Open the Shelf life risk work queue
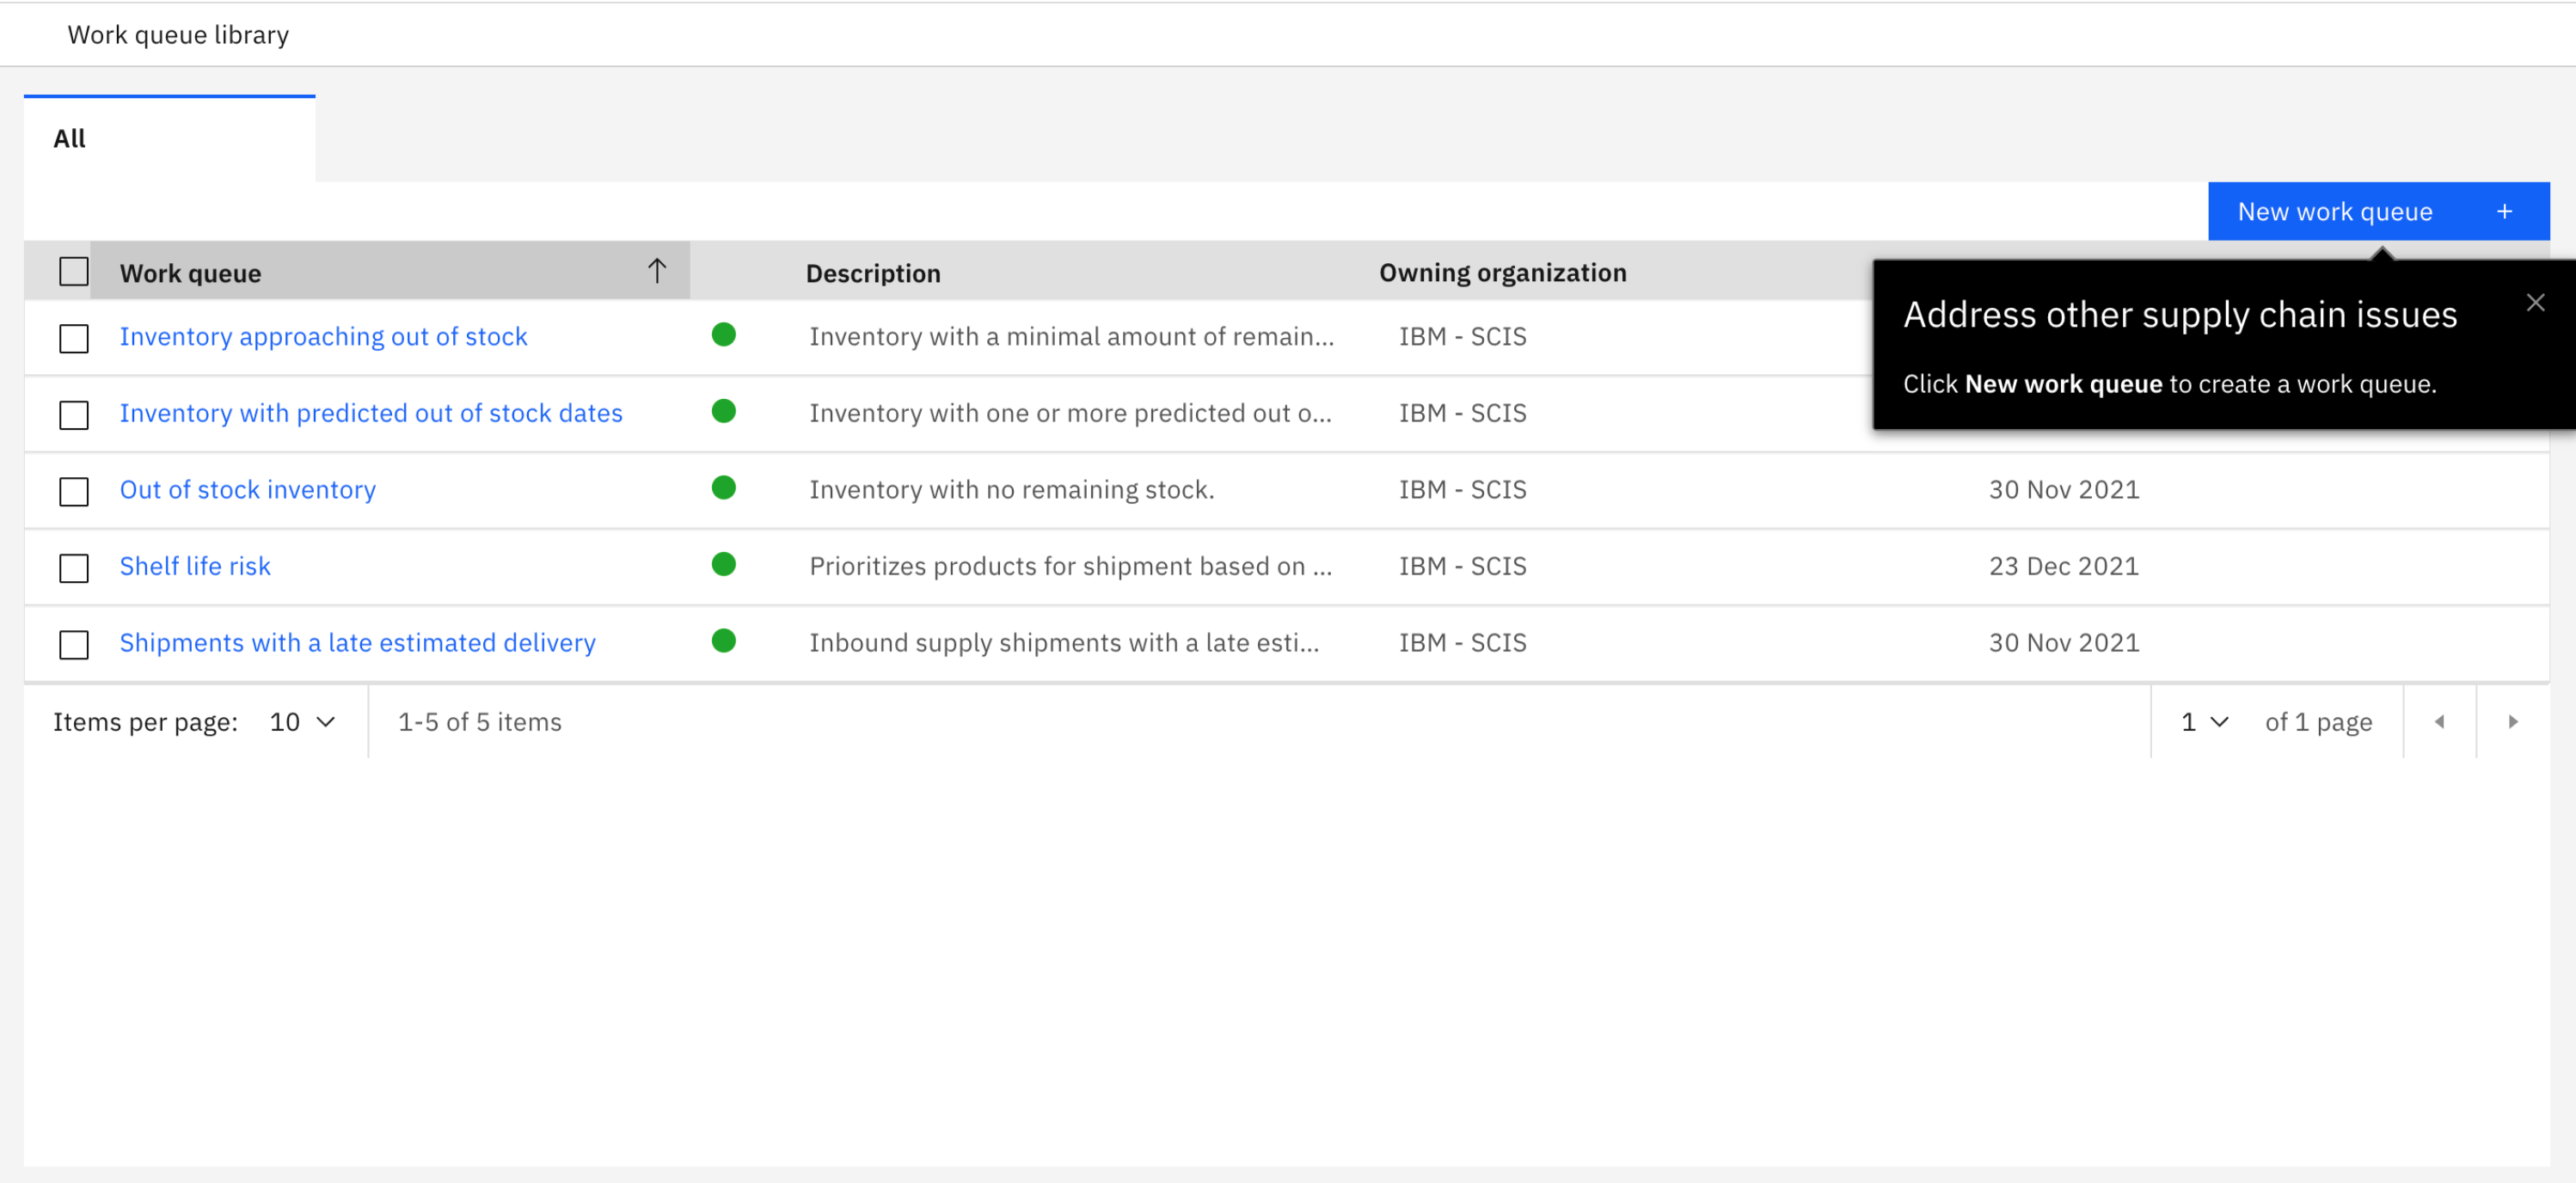This screenshot has width=2576, height=1183. point(195,566)
